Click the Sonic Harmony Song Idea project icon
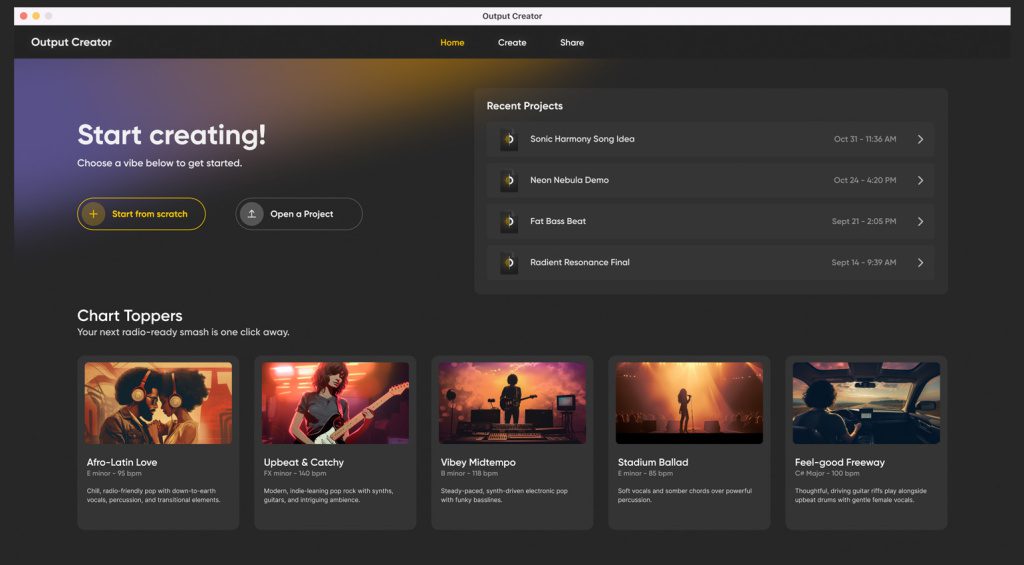 click(x=509, y=139)
